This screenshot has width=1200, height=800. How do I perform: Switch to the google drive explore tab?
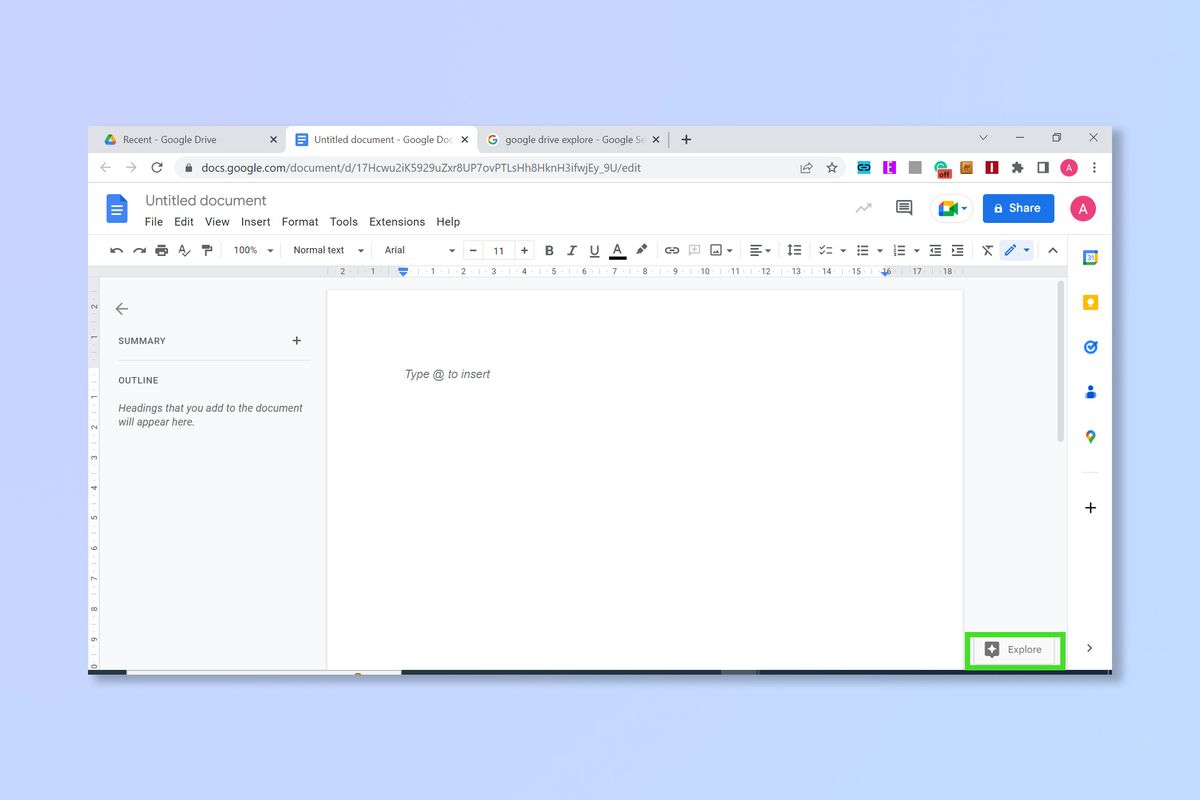pyautogui.click(x=570, y=139)
